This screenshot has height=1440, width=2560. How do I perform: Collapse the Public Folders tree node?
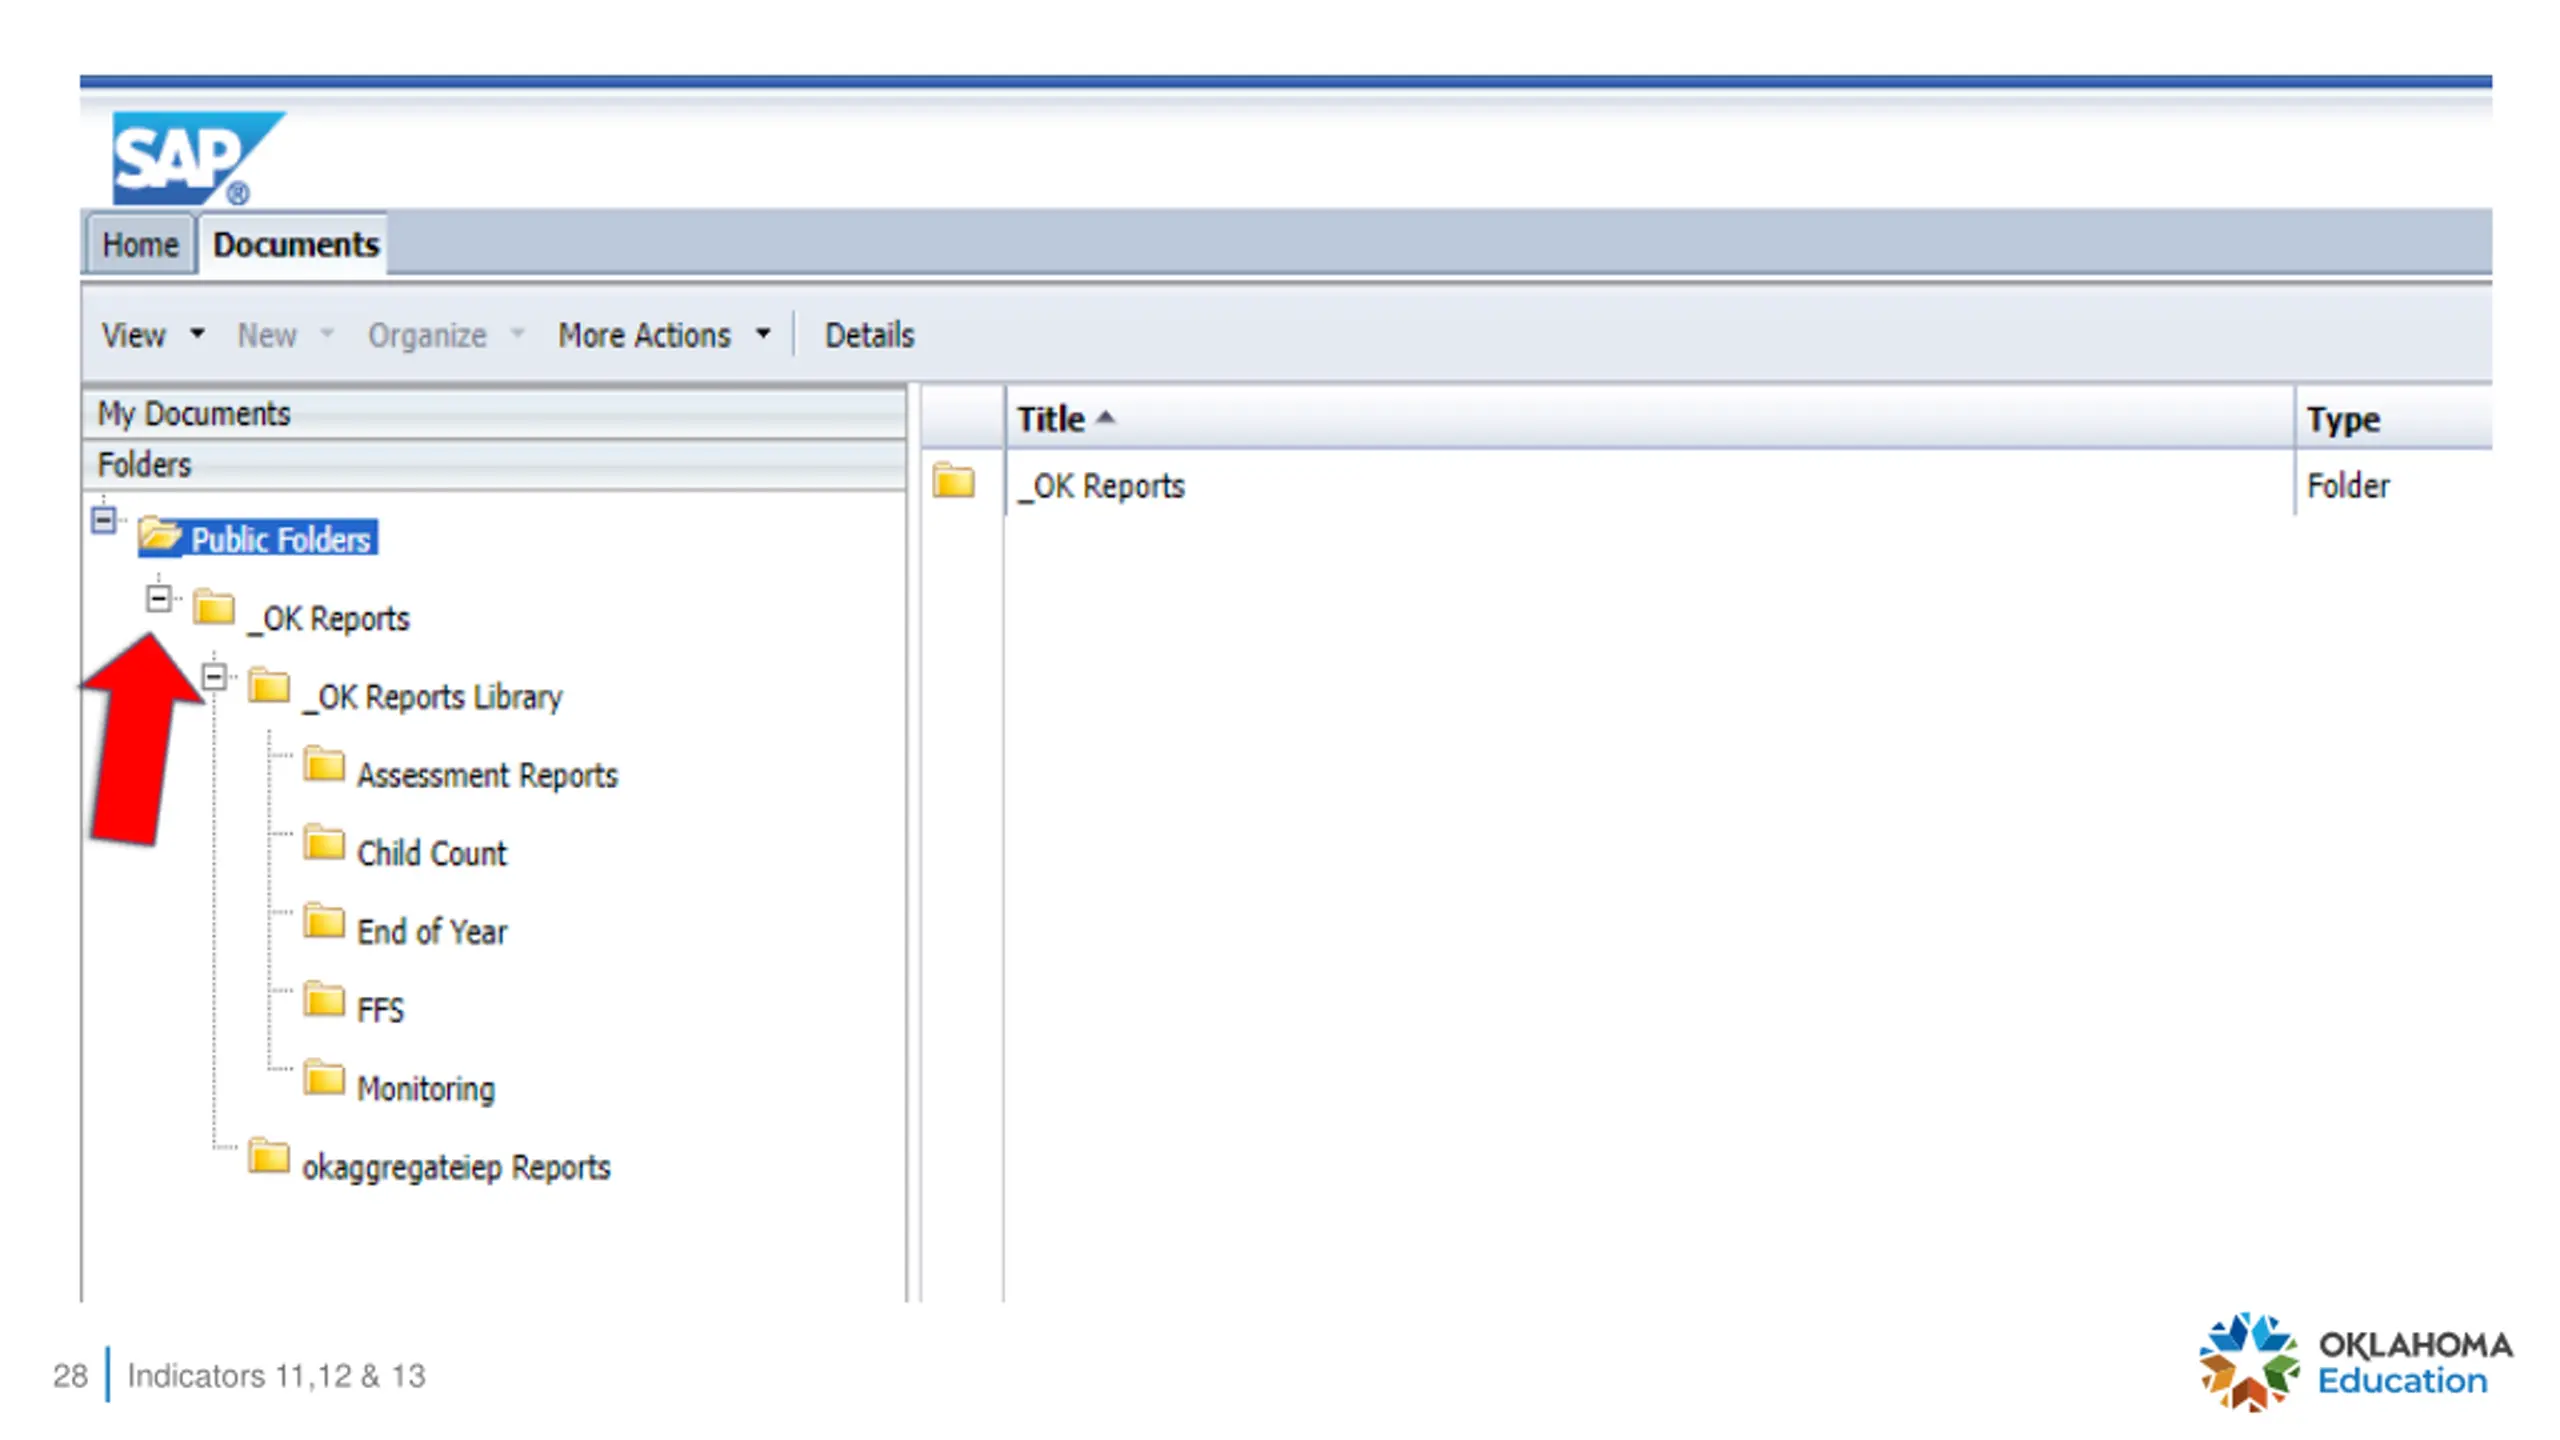pos(103,520)
